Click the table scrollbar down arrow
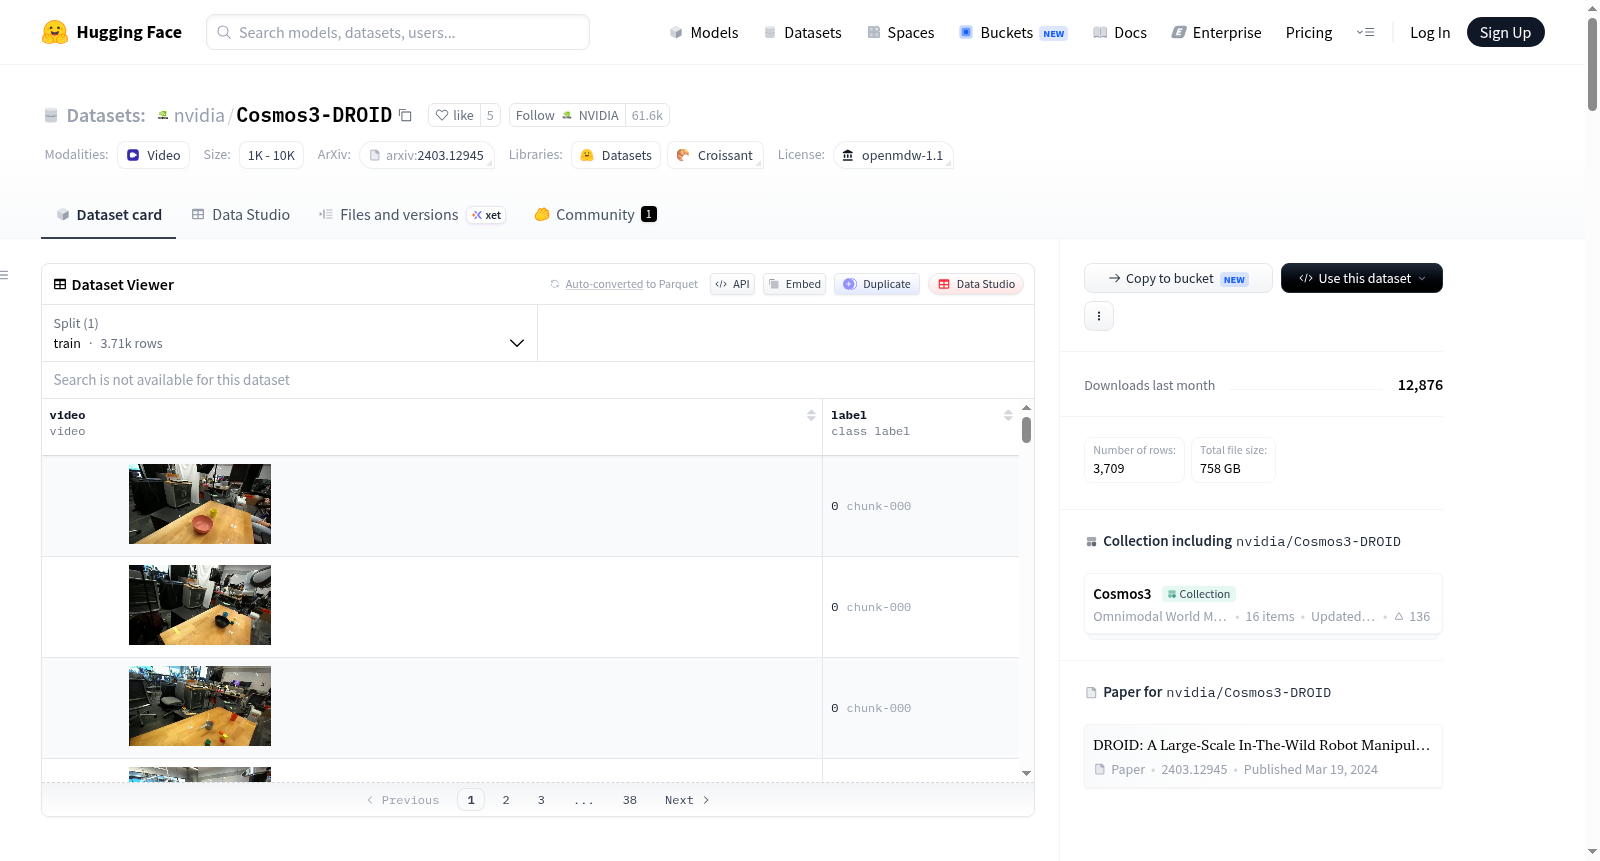 click(x=1026, y=773)
